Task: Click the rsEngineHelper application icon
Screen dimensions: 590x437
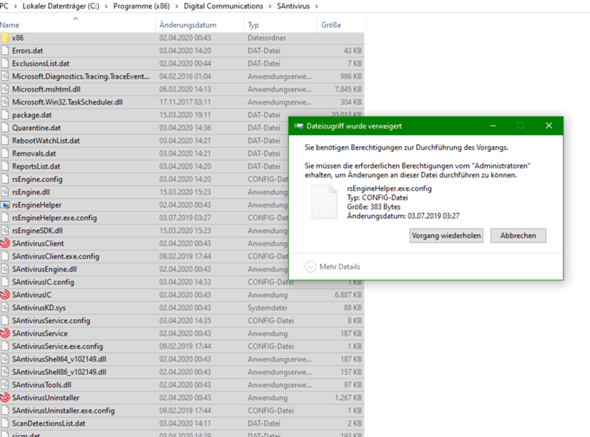Action: tap(5, 205)
